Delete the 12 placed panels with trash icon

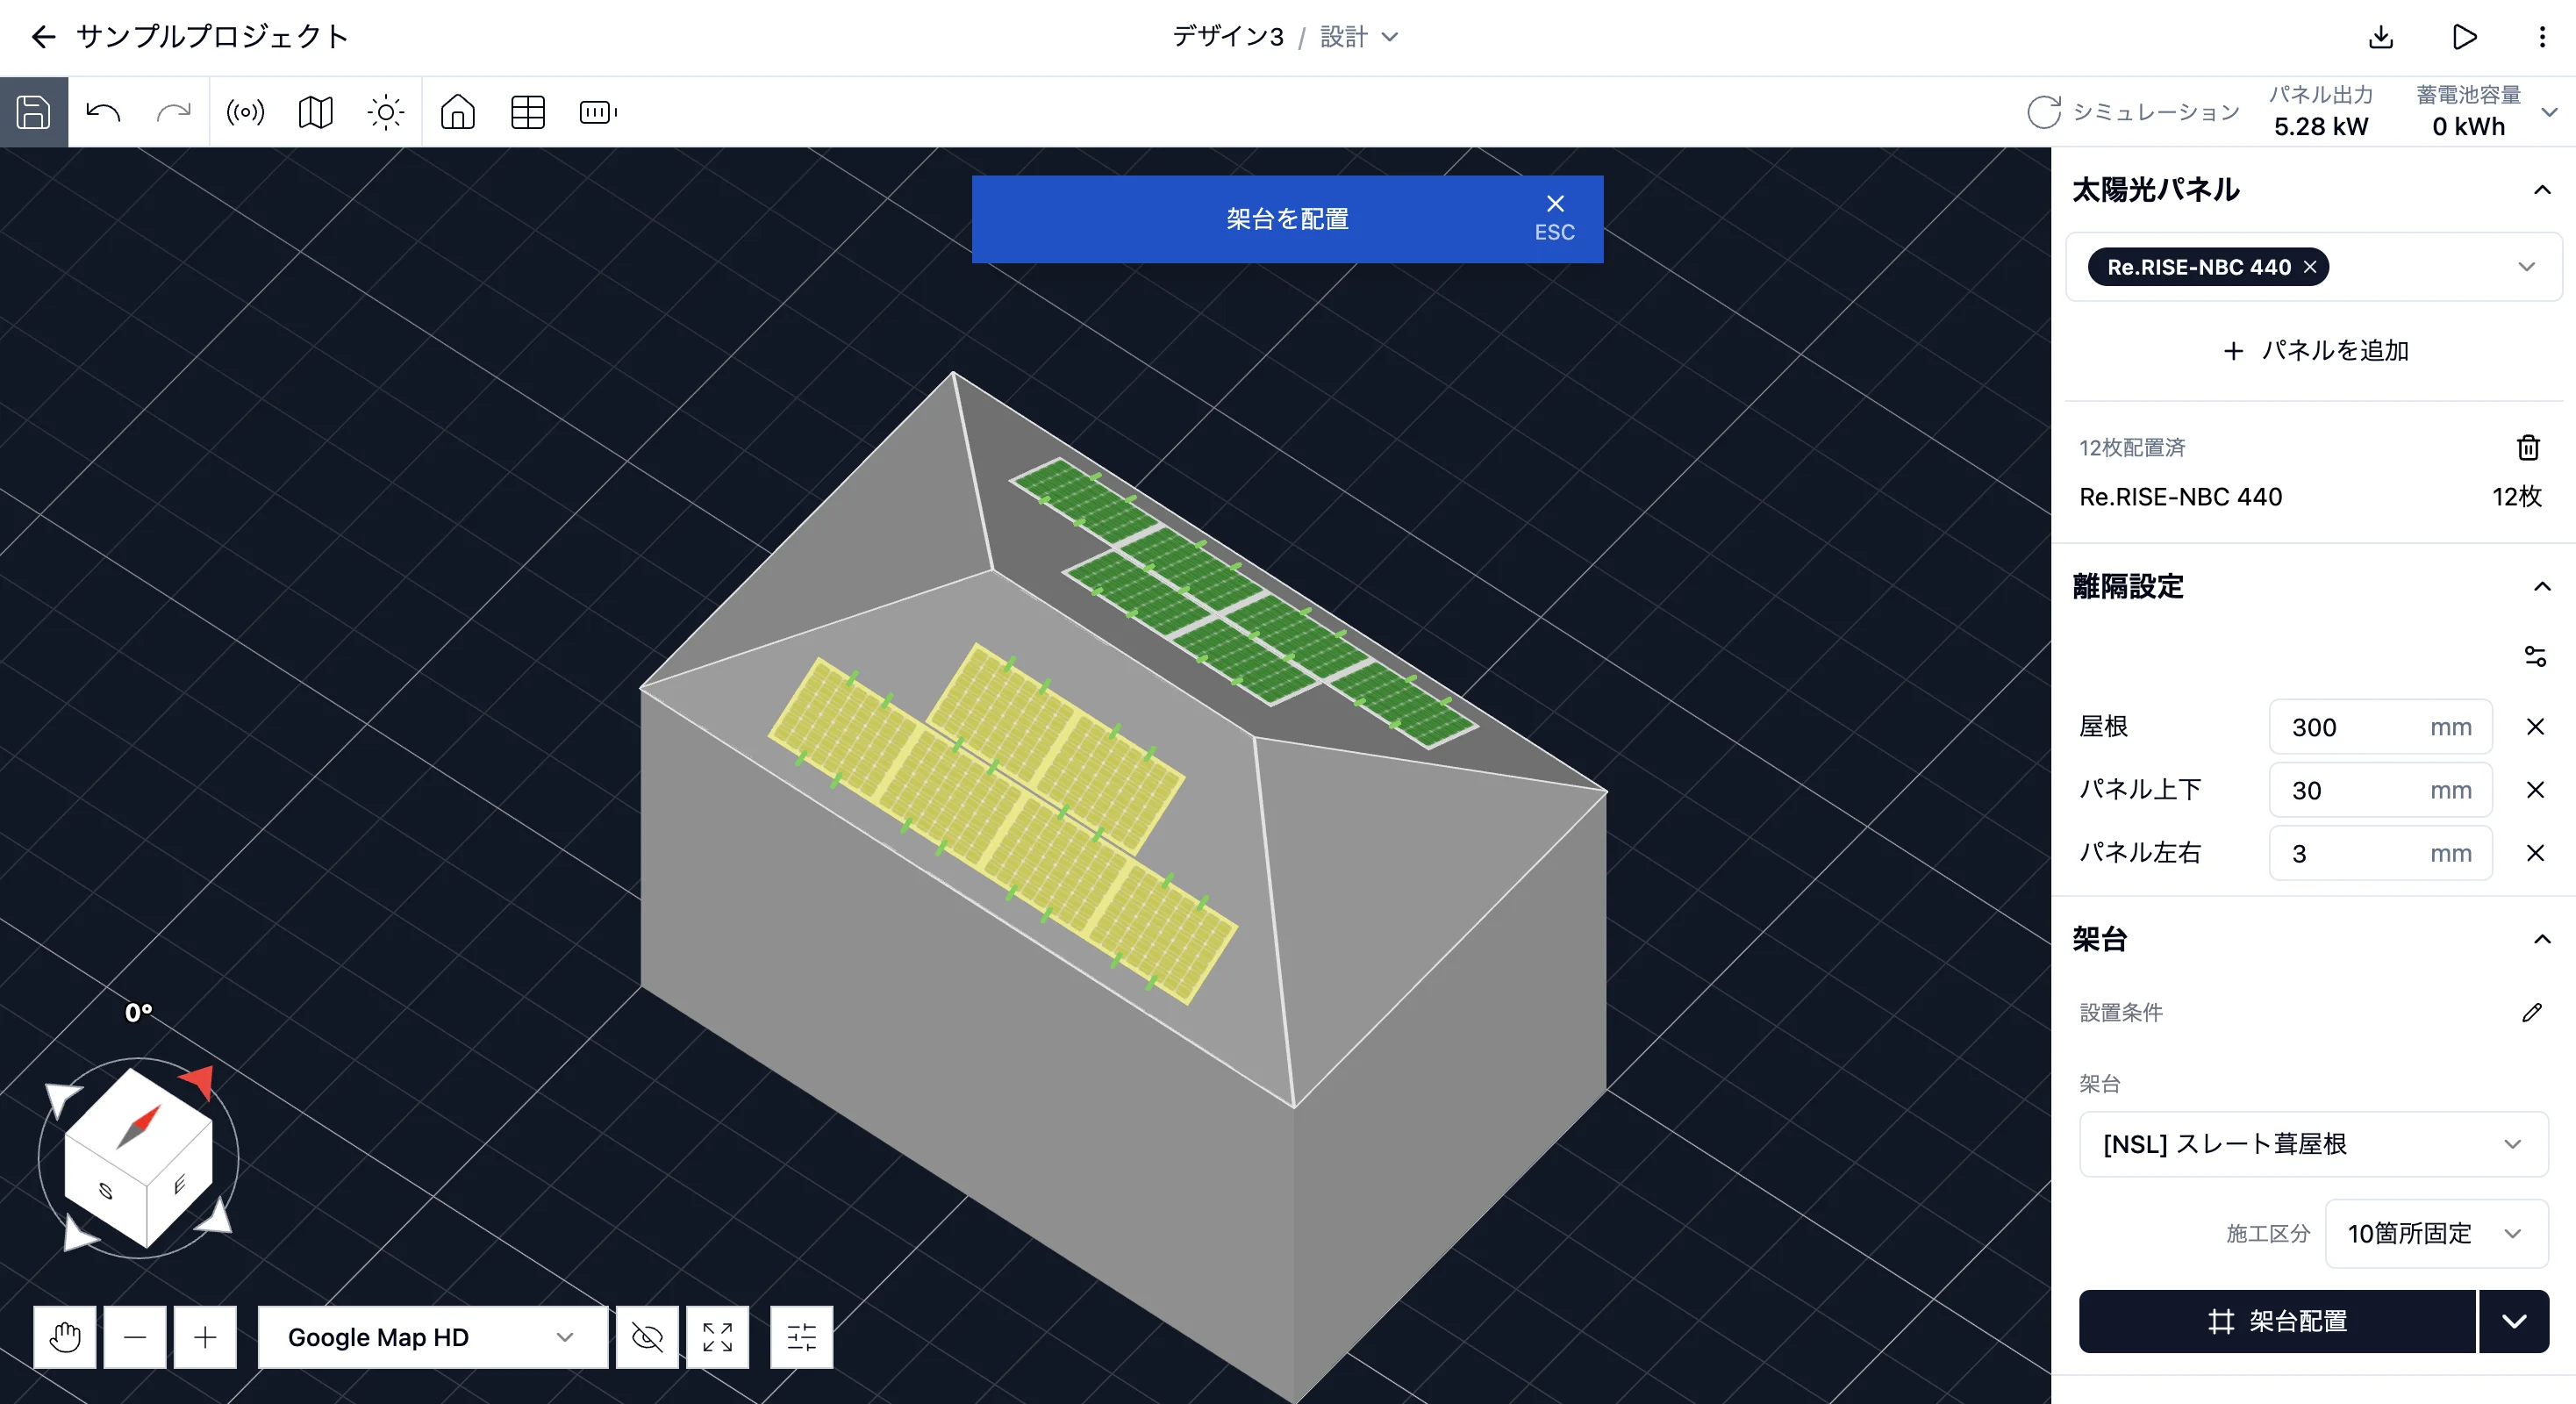coord(2528,447)
